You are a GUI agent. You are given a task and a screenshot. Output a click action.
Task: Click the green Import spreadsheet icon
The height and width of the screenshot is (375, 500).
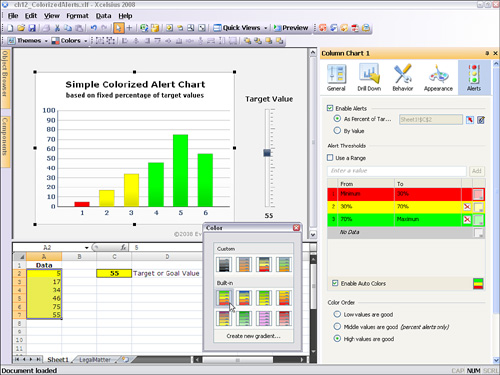coord(144,28)
